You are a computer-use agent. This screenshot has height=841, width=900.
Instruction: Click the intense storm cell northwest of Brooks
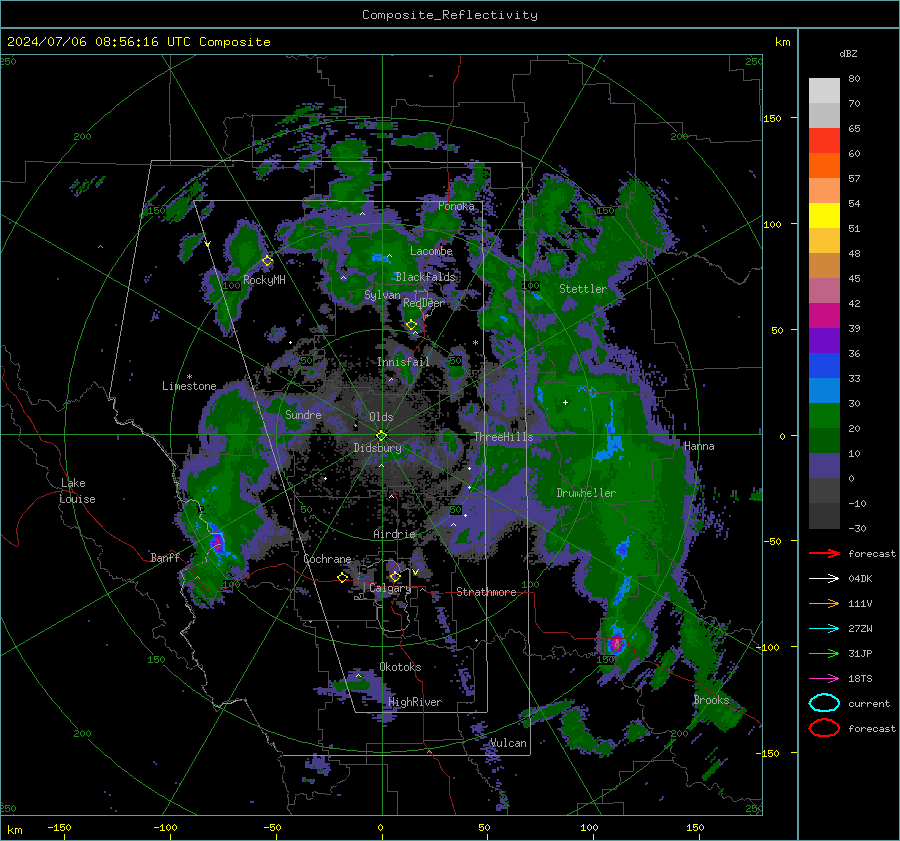coord(616,643)
